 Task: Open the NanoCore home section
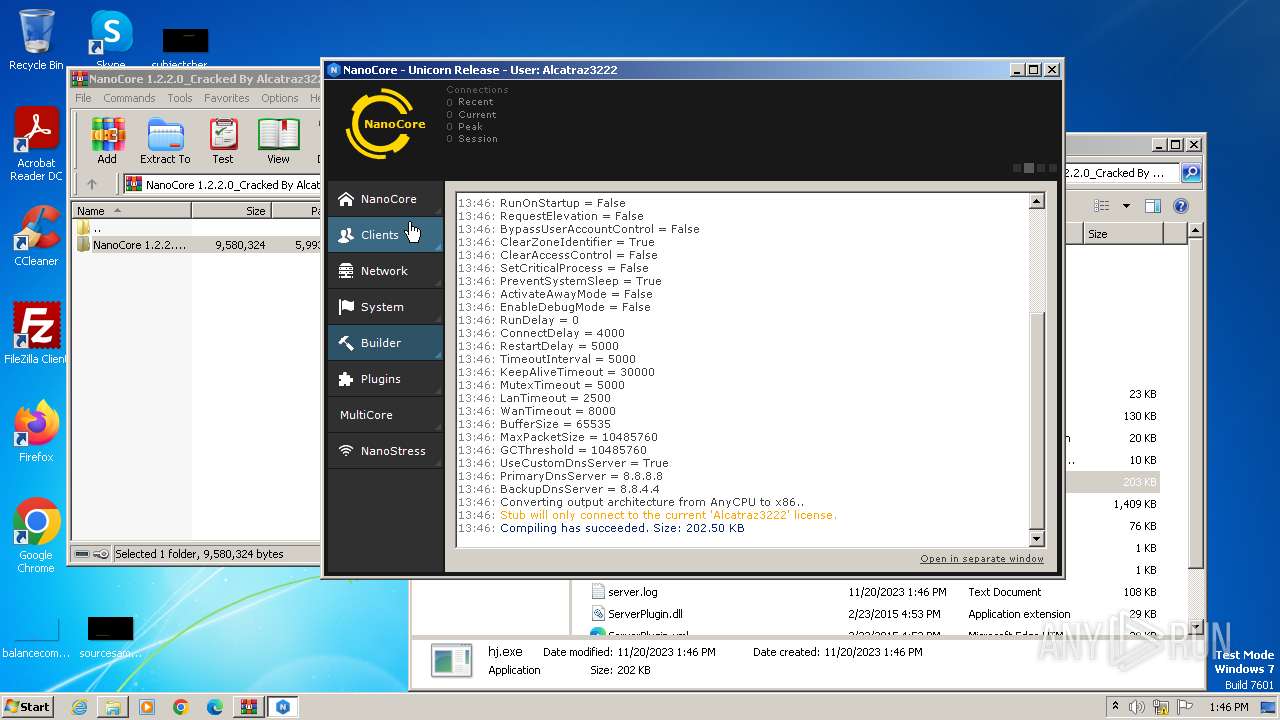pos(385,199)
